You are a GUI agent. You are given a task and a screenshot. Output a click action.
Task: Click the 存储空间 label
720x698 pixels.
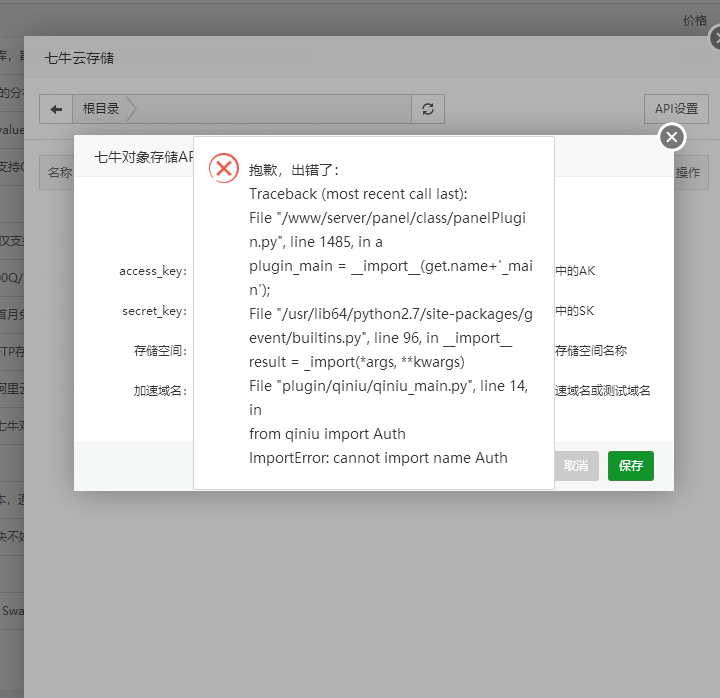pyautogui.click(x=160, y=351)
